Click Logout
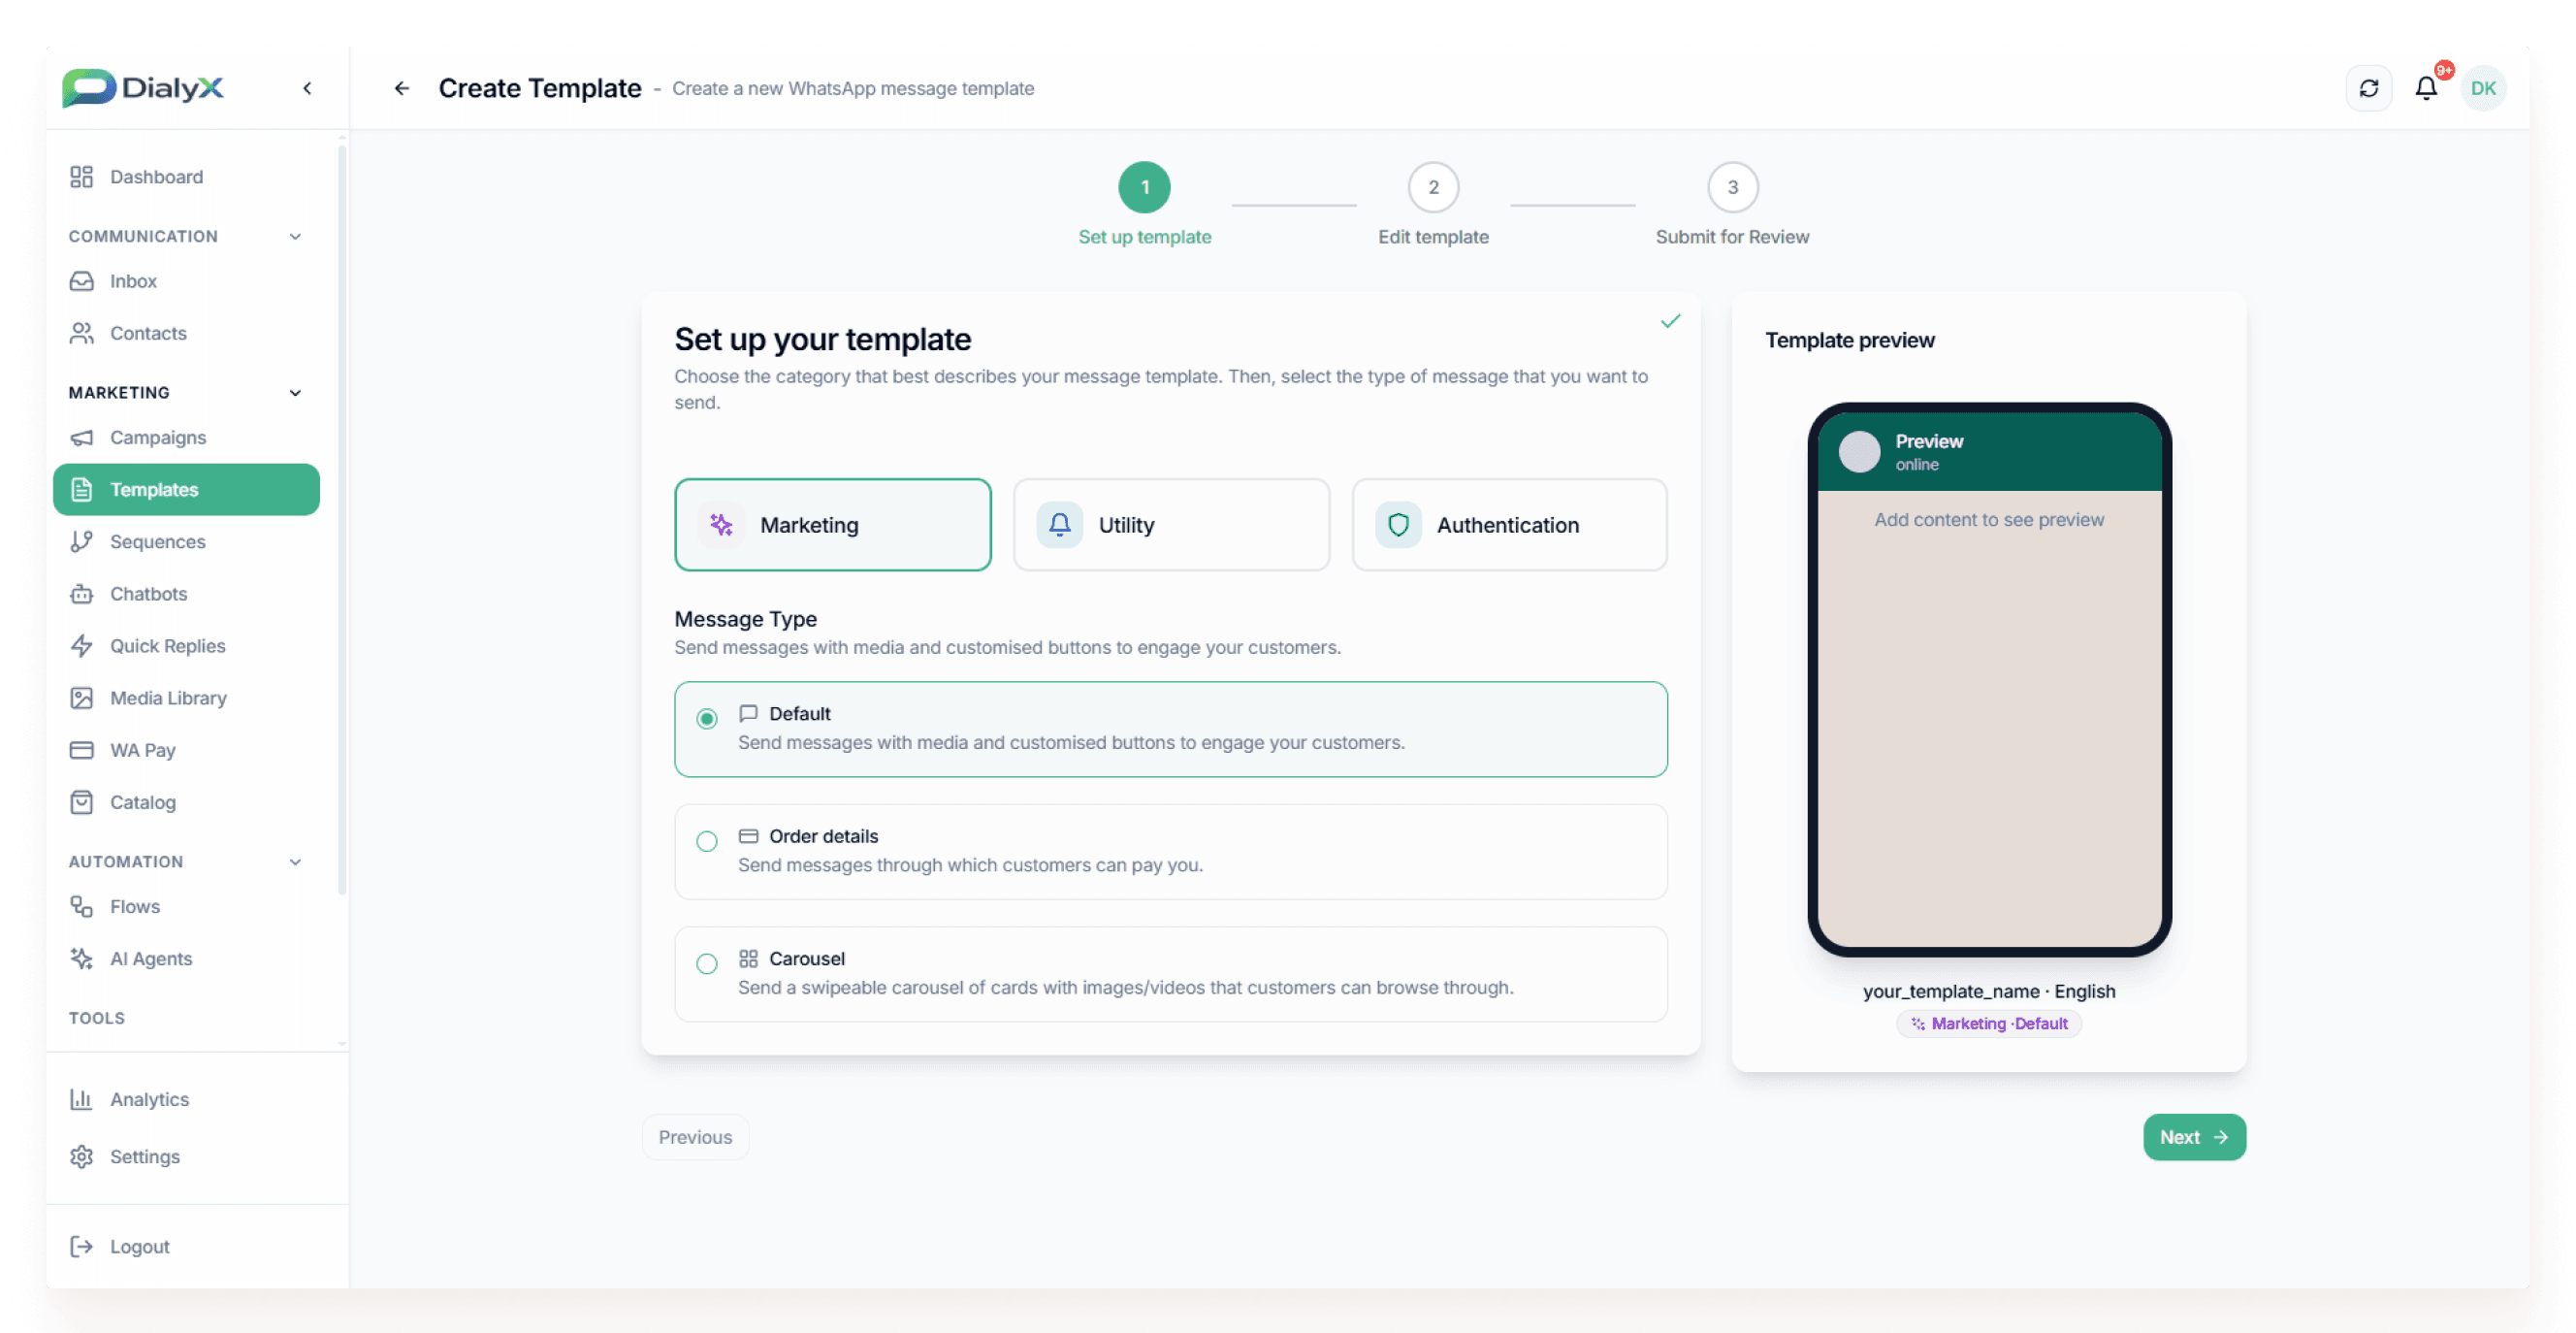 coord(187,1245)
